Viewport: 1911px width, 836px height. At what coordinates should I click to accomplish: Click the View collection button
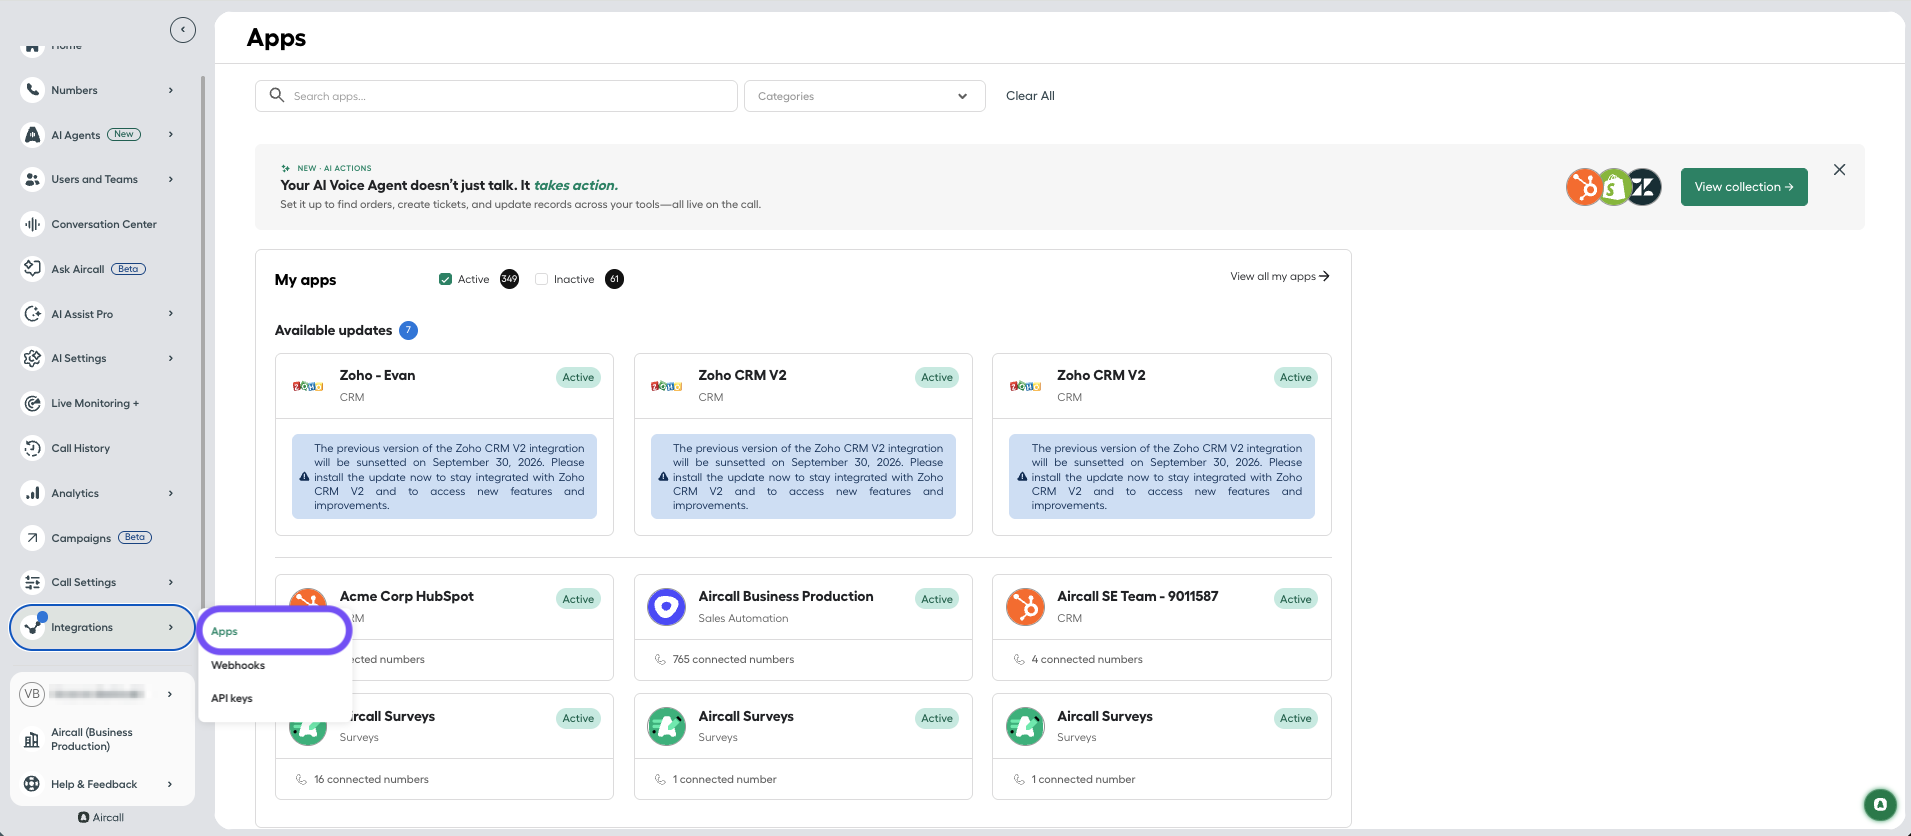click(x=1744, y=187)
